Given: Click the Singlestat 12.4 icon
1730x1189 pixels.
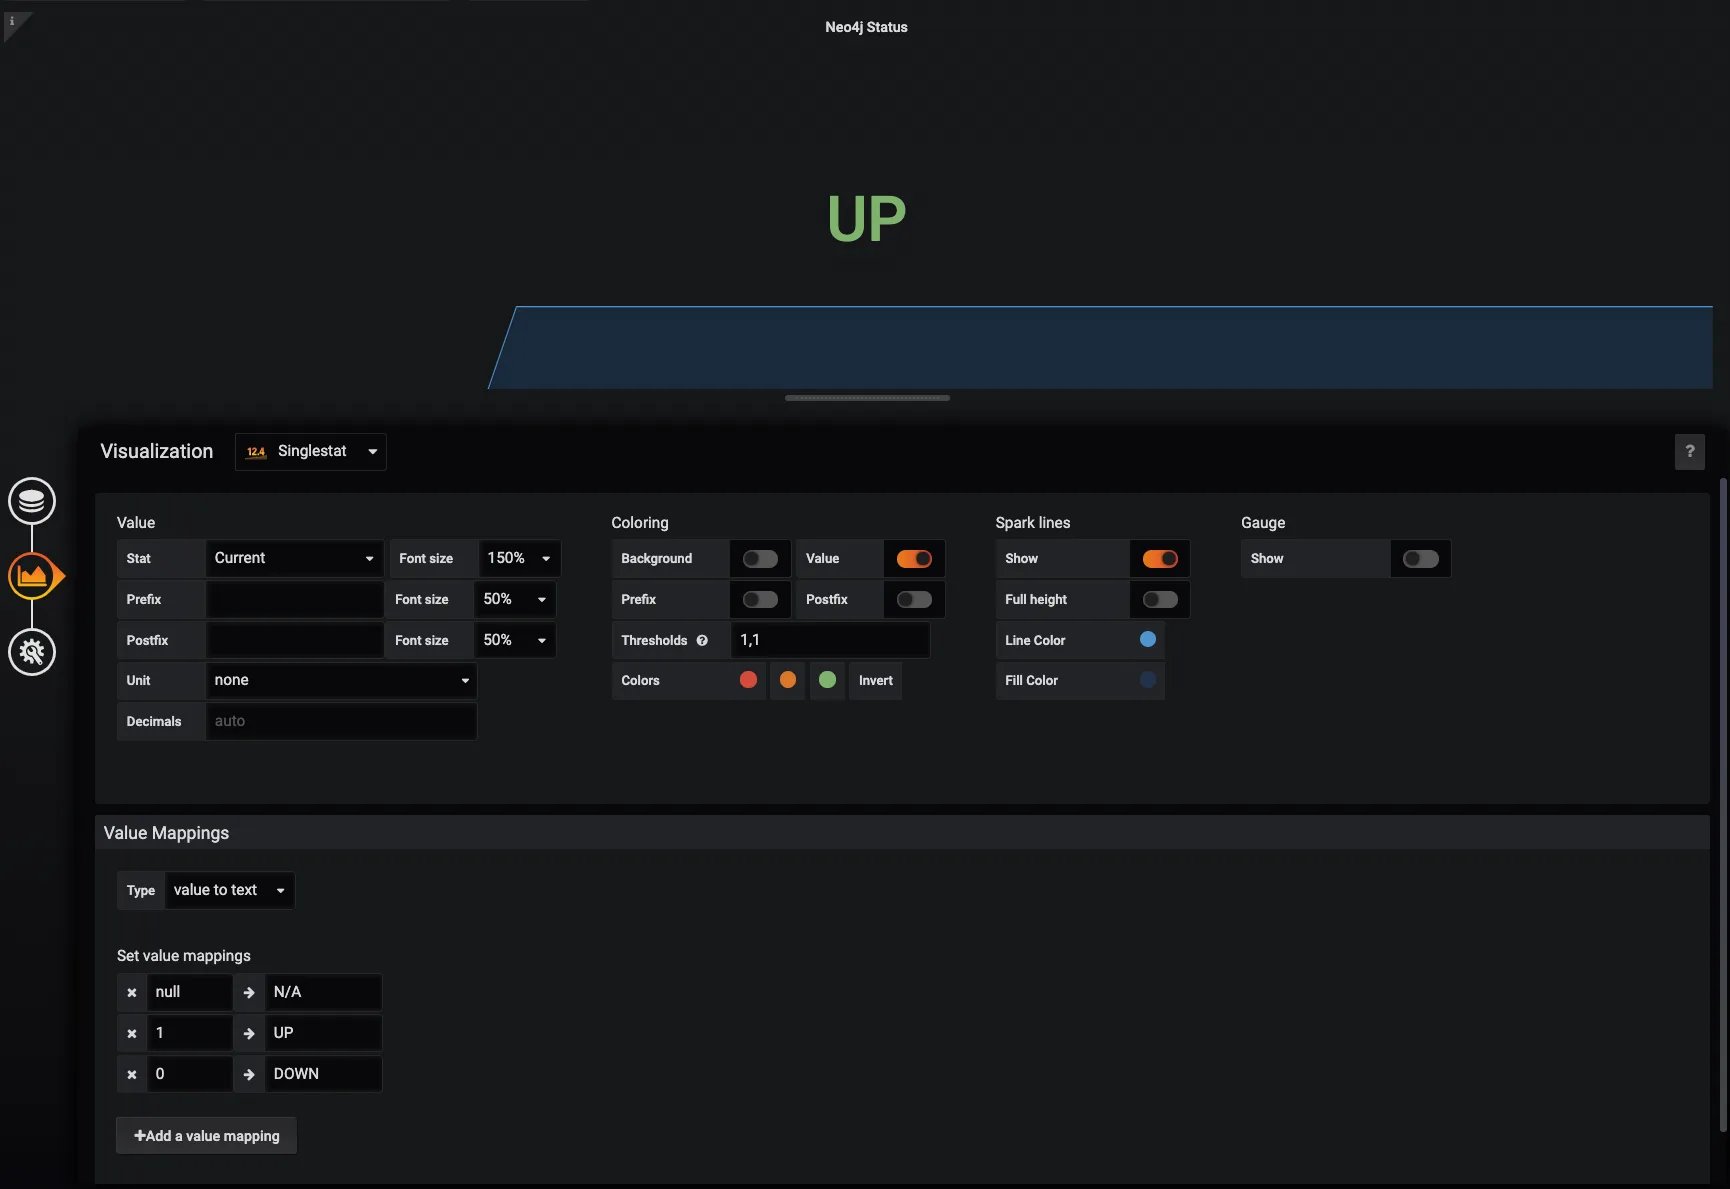Looking at the screenshot, I should 256,452.
